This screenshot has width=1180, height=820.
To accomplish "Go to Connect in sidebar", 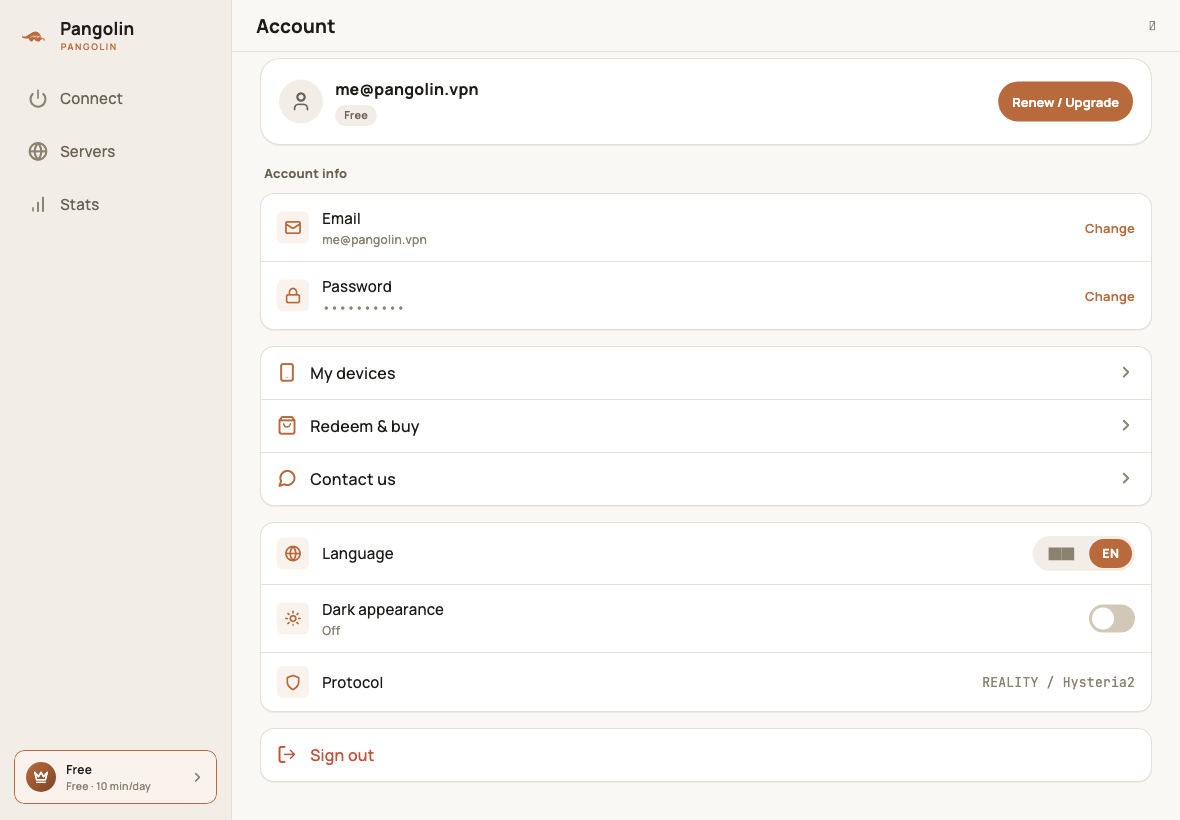I will point(116,99).
